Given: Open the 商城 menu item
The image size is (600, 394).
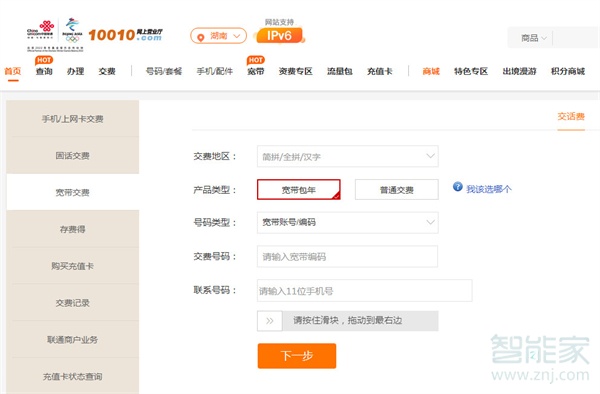Looking at the screenshot, I should click(x=431, y=71).
